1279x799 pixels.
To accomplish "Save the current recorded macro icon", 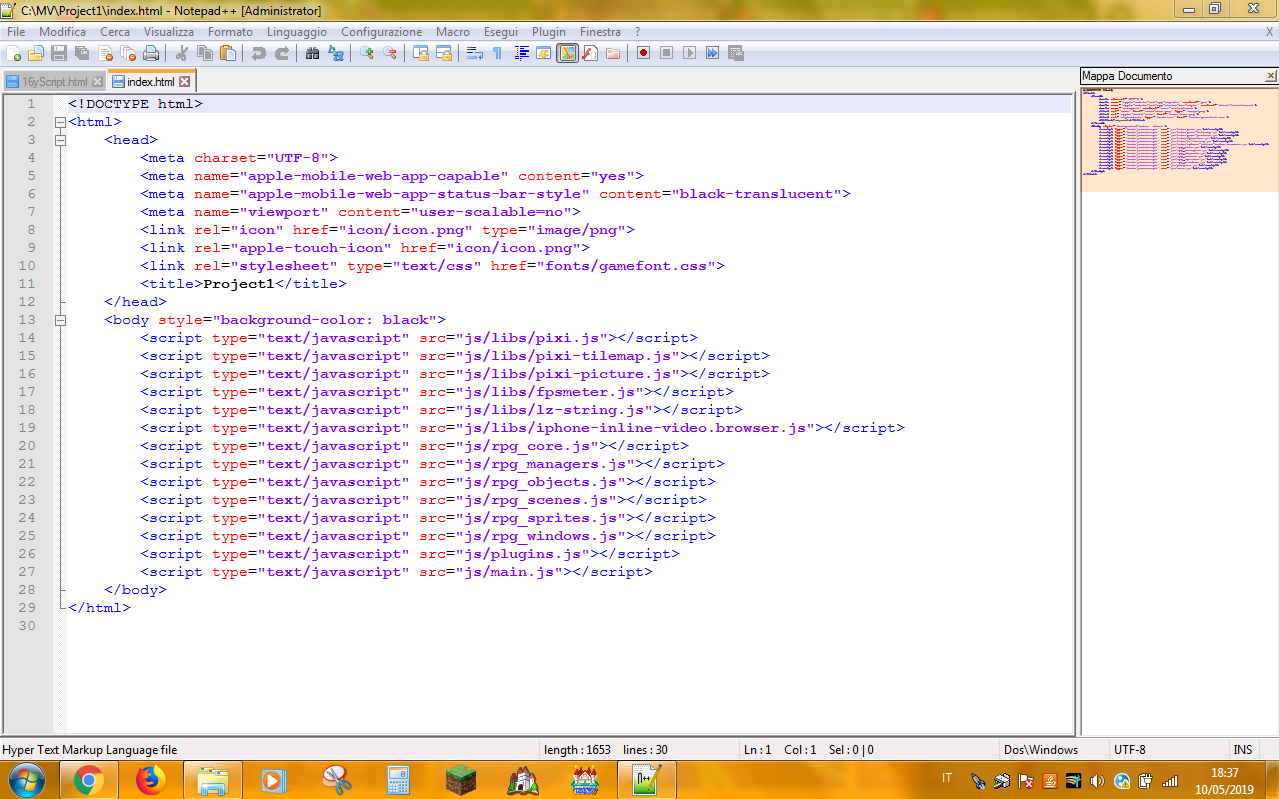I will (735, 53).
